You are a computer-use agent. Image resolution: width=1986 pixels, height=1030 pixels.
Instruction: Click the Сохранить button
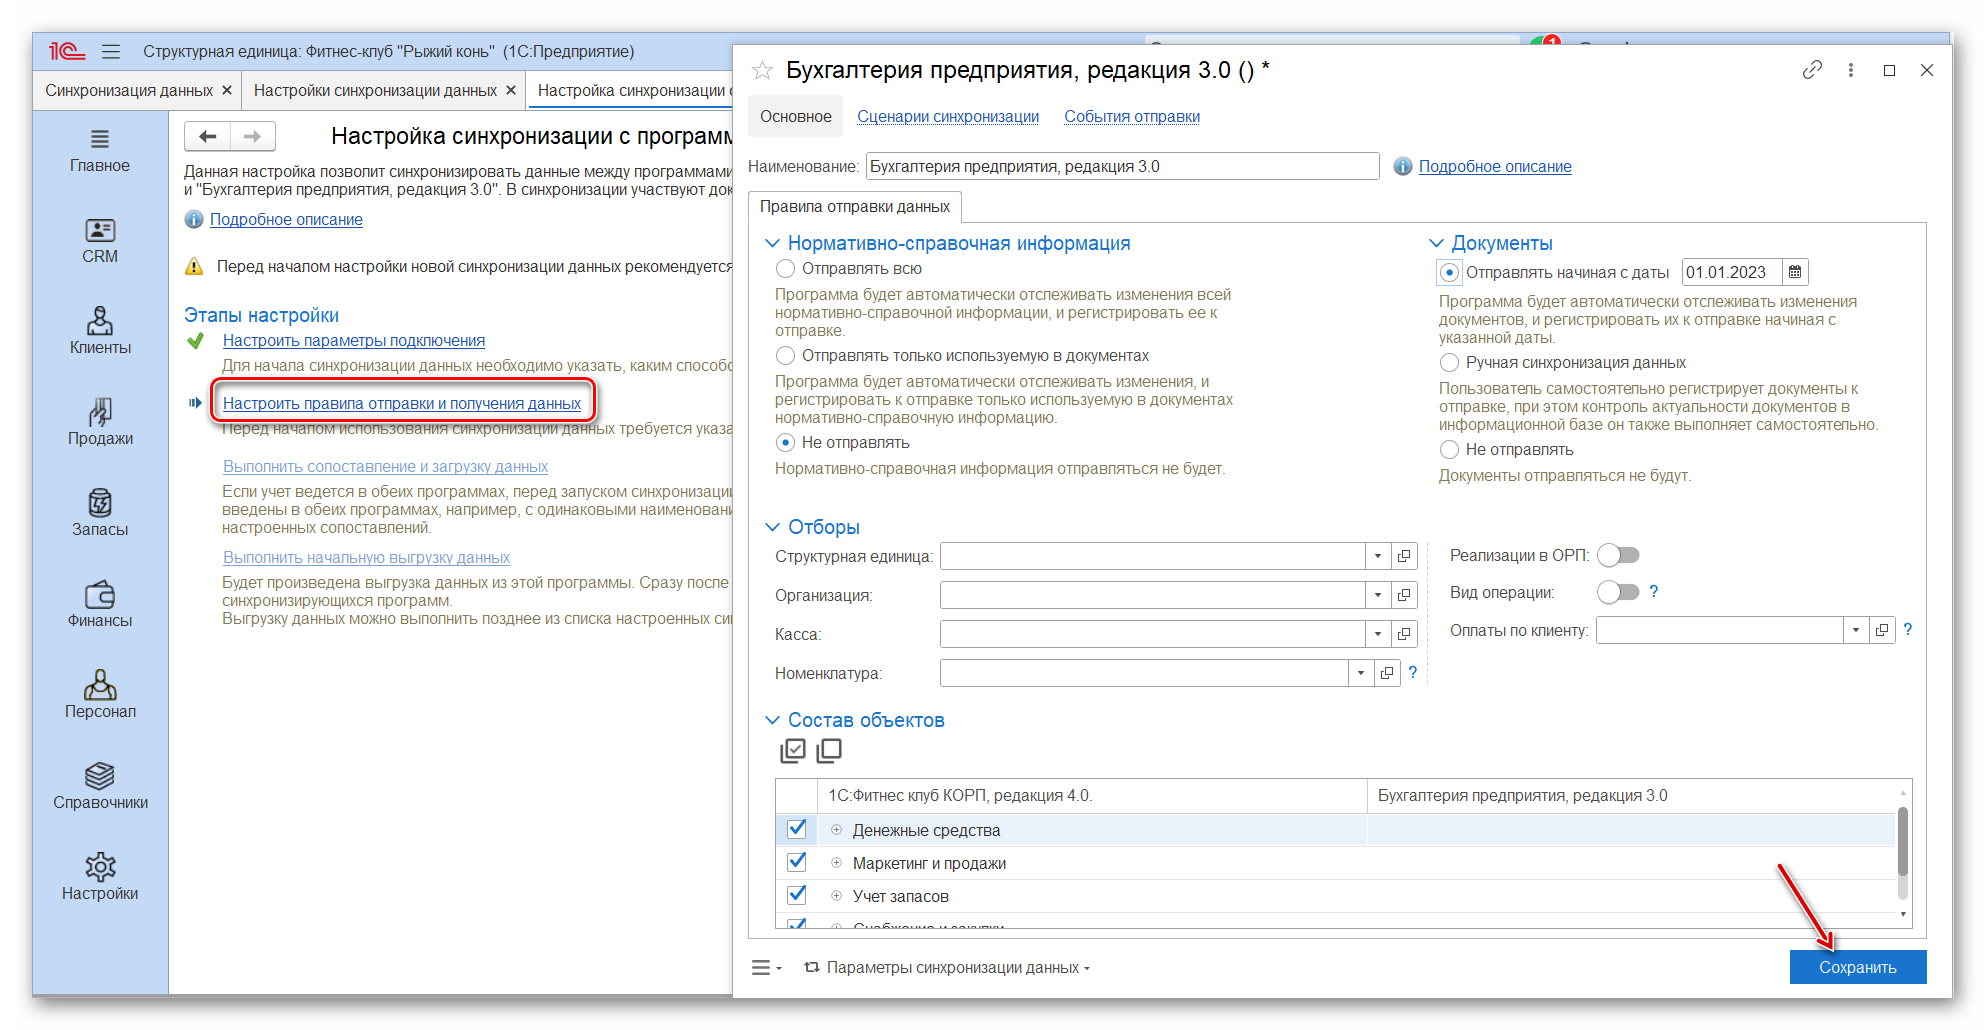tap(1858, 967)
